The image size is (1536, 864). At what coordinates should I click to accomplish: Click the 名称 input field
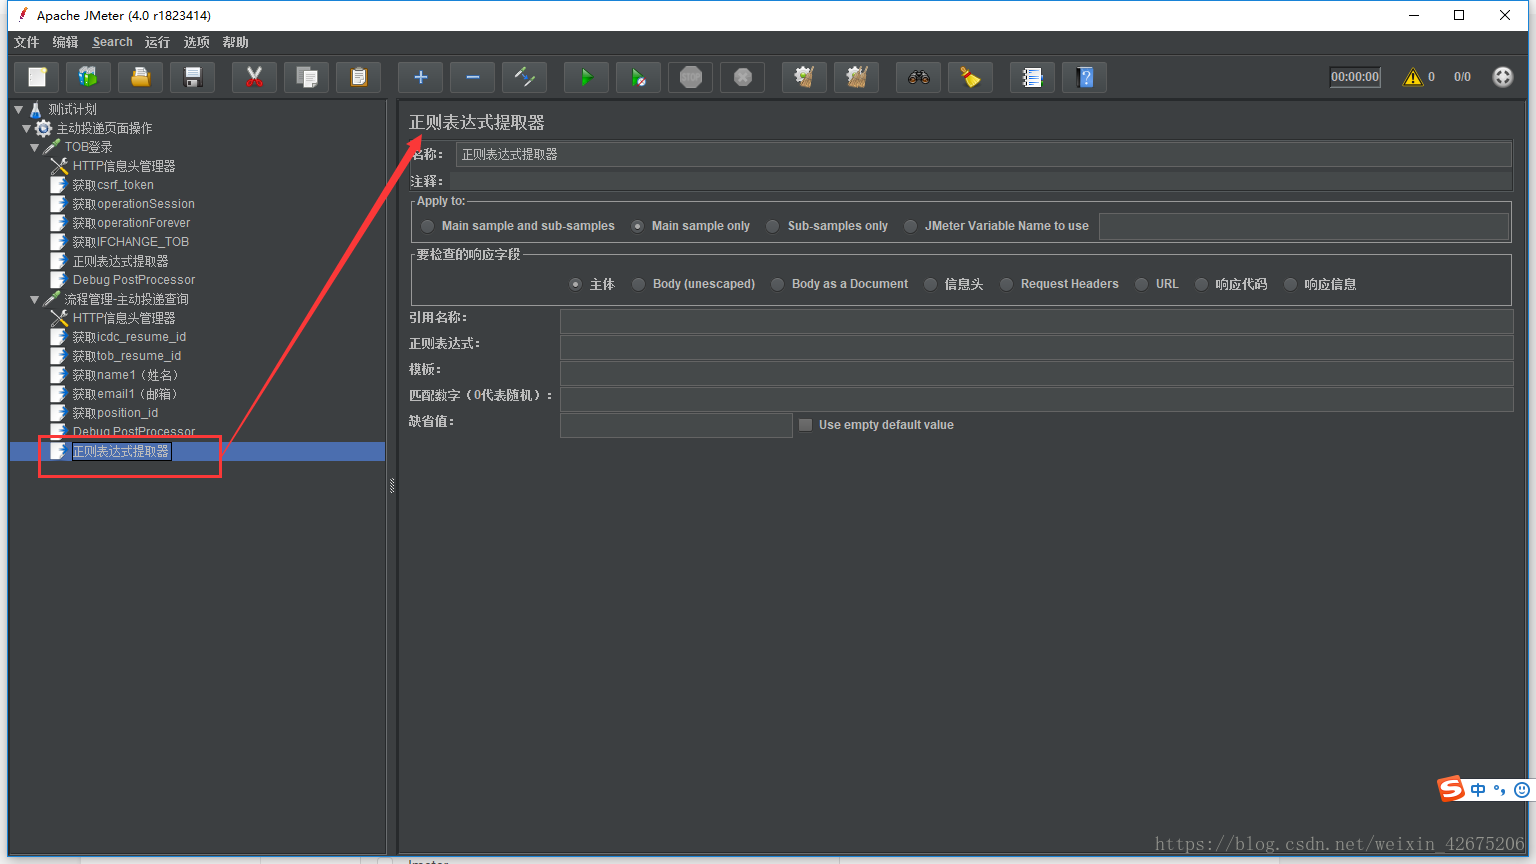[x=983, y=154]
